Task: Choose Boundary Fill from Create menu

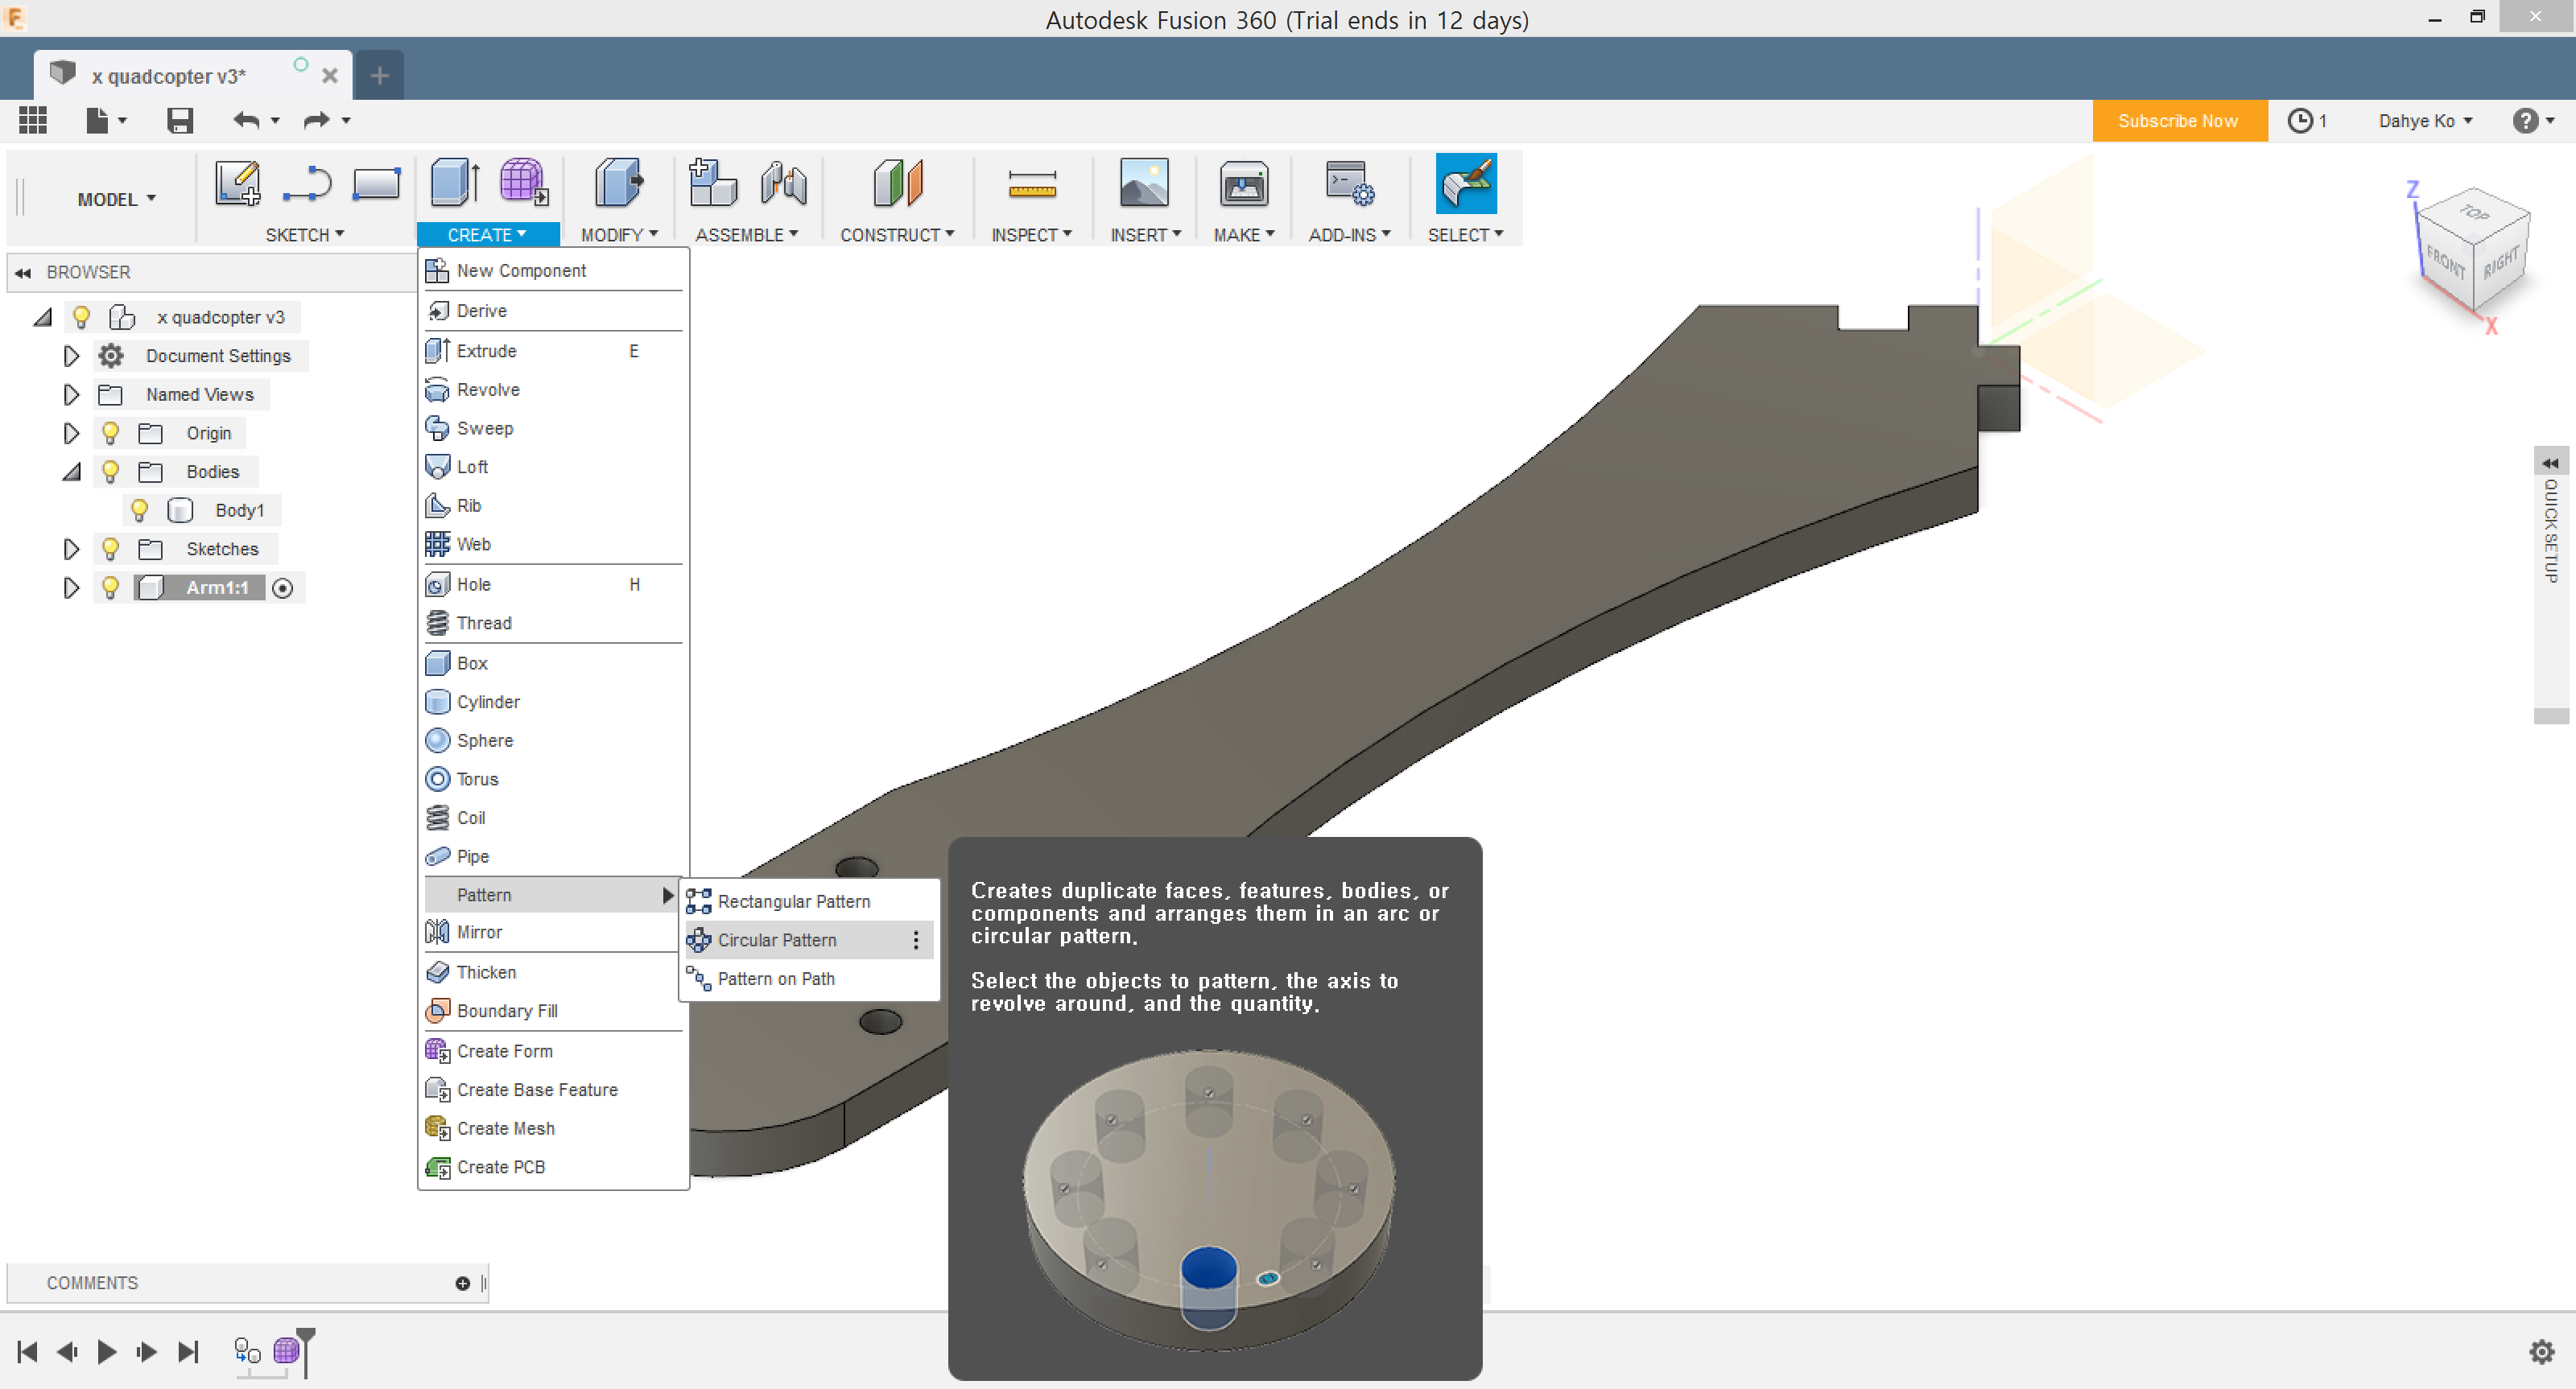Action: (x=553, y=1011)
